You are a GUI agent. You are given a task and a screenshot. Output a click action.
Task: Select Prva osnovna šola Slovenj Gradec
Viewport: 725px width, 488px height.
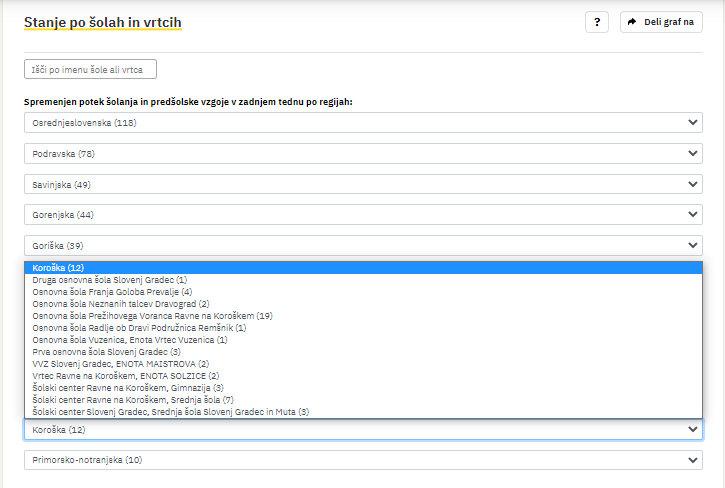click(107, 352)
